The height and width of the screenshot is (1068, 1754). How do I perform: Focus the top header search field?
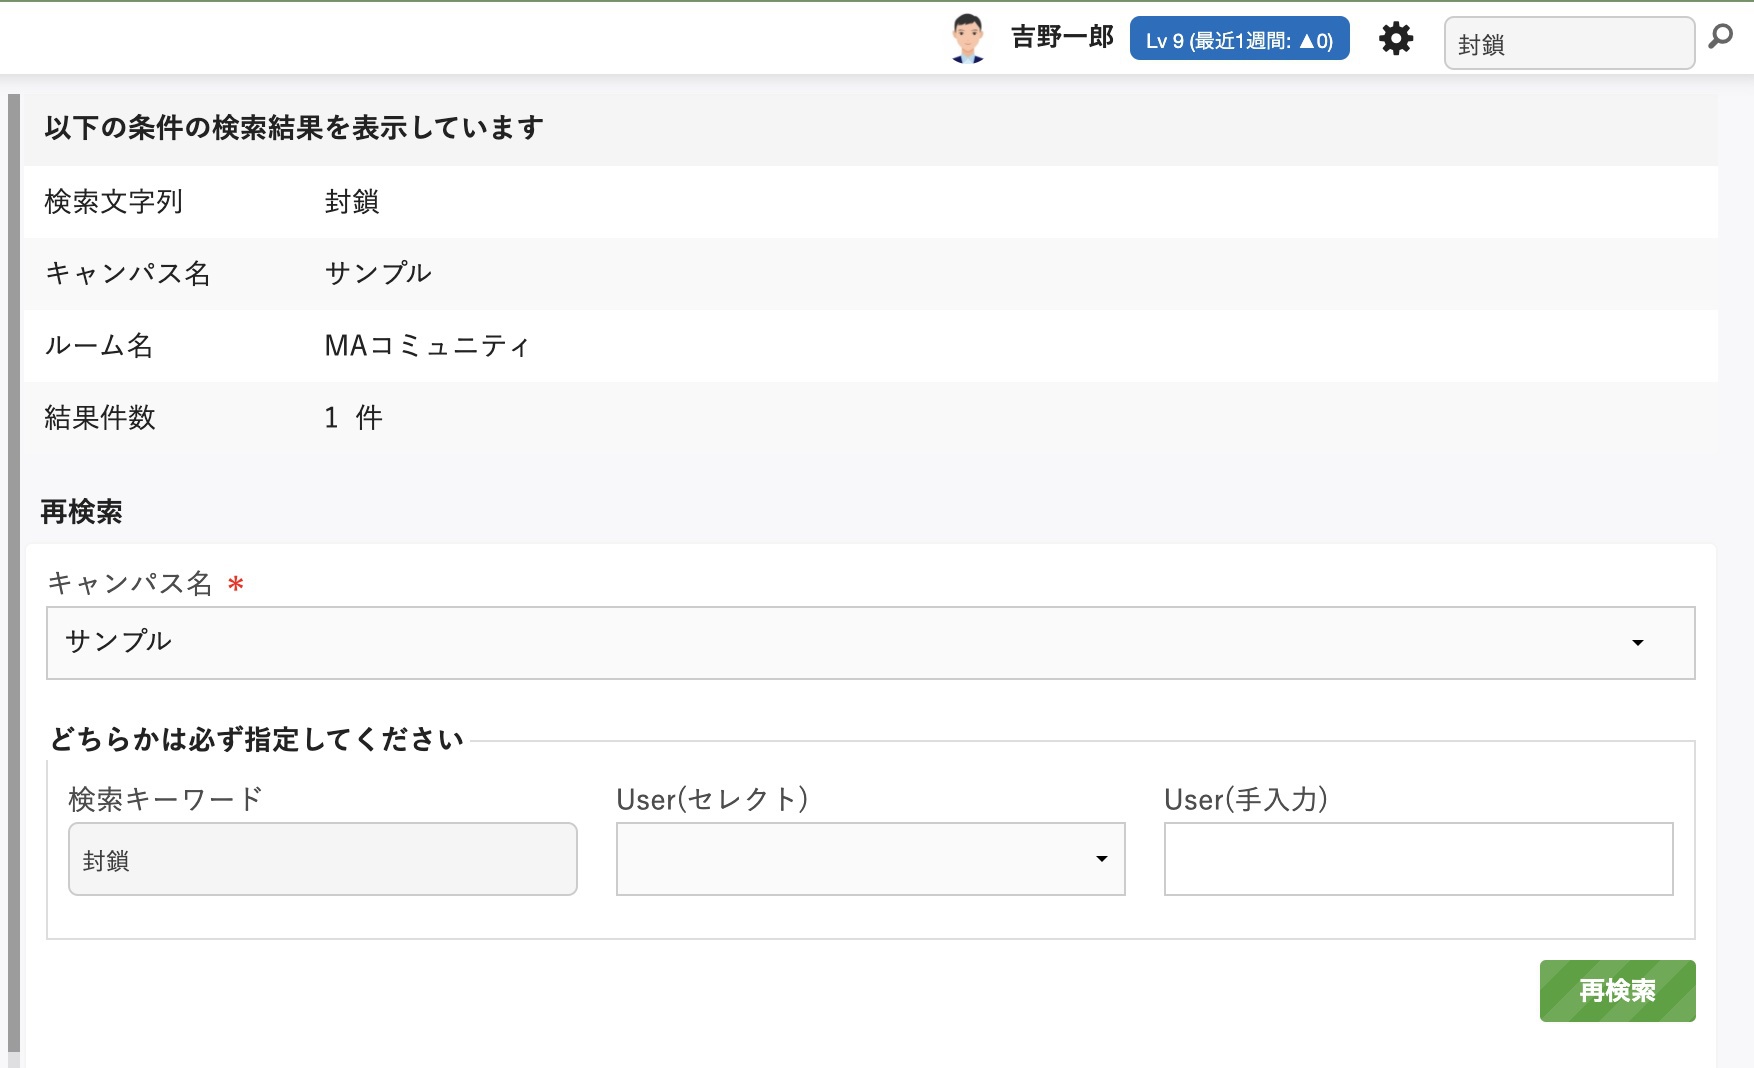tap(1568, 44)
